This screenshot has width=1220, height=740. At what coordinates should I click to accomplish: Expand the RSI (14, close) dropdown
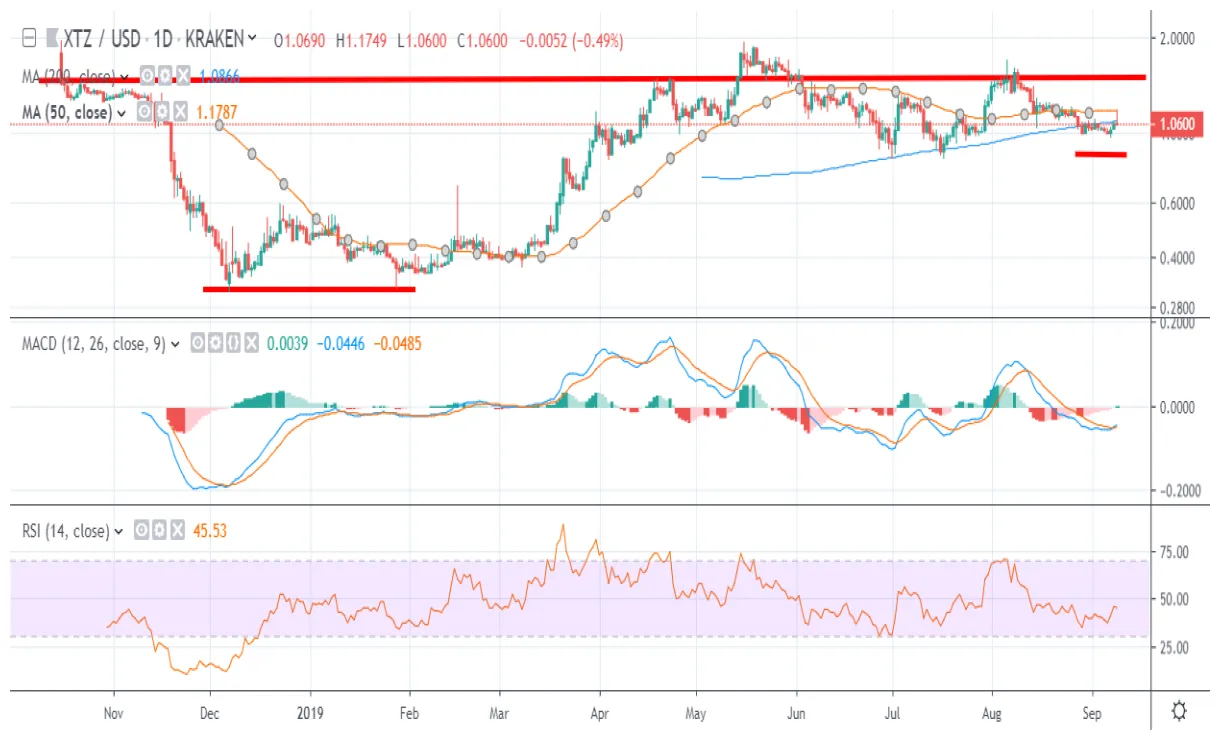tap(119, 531)
